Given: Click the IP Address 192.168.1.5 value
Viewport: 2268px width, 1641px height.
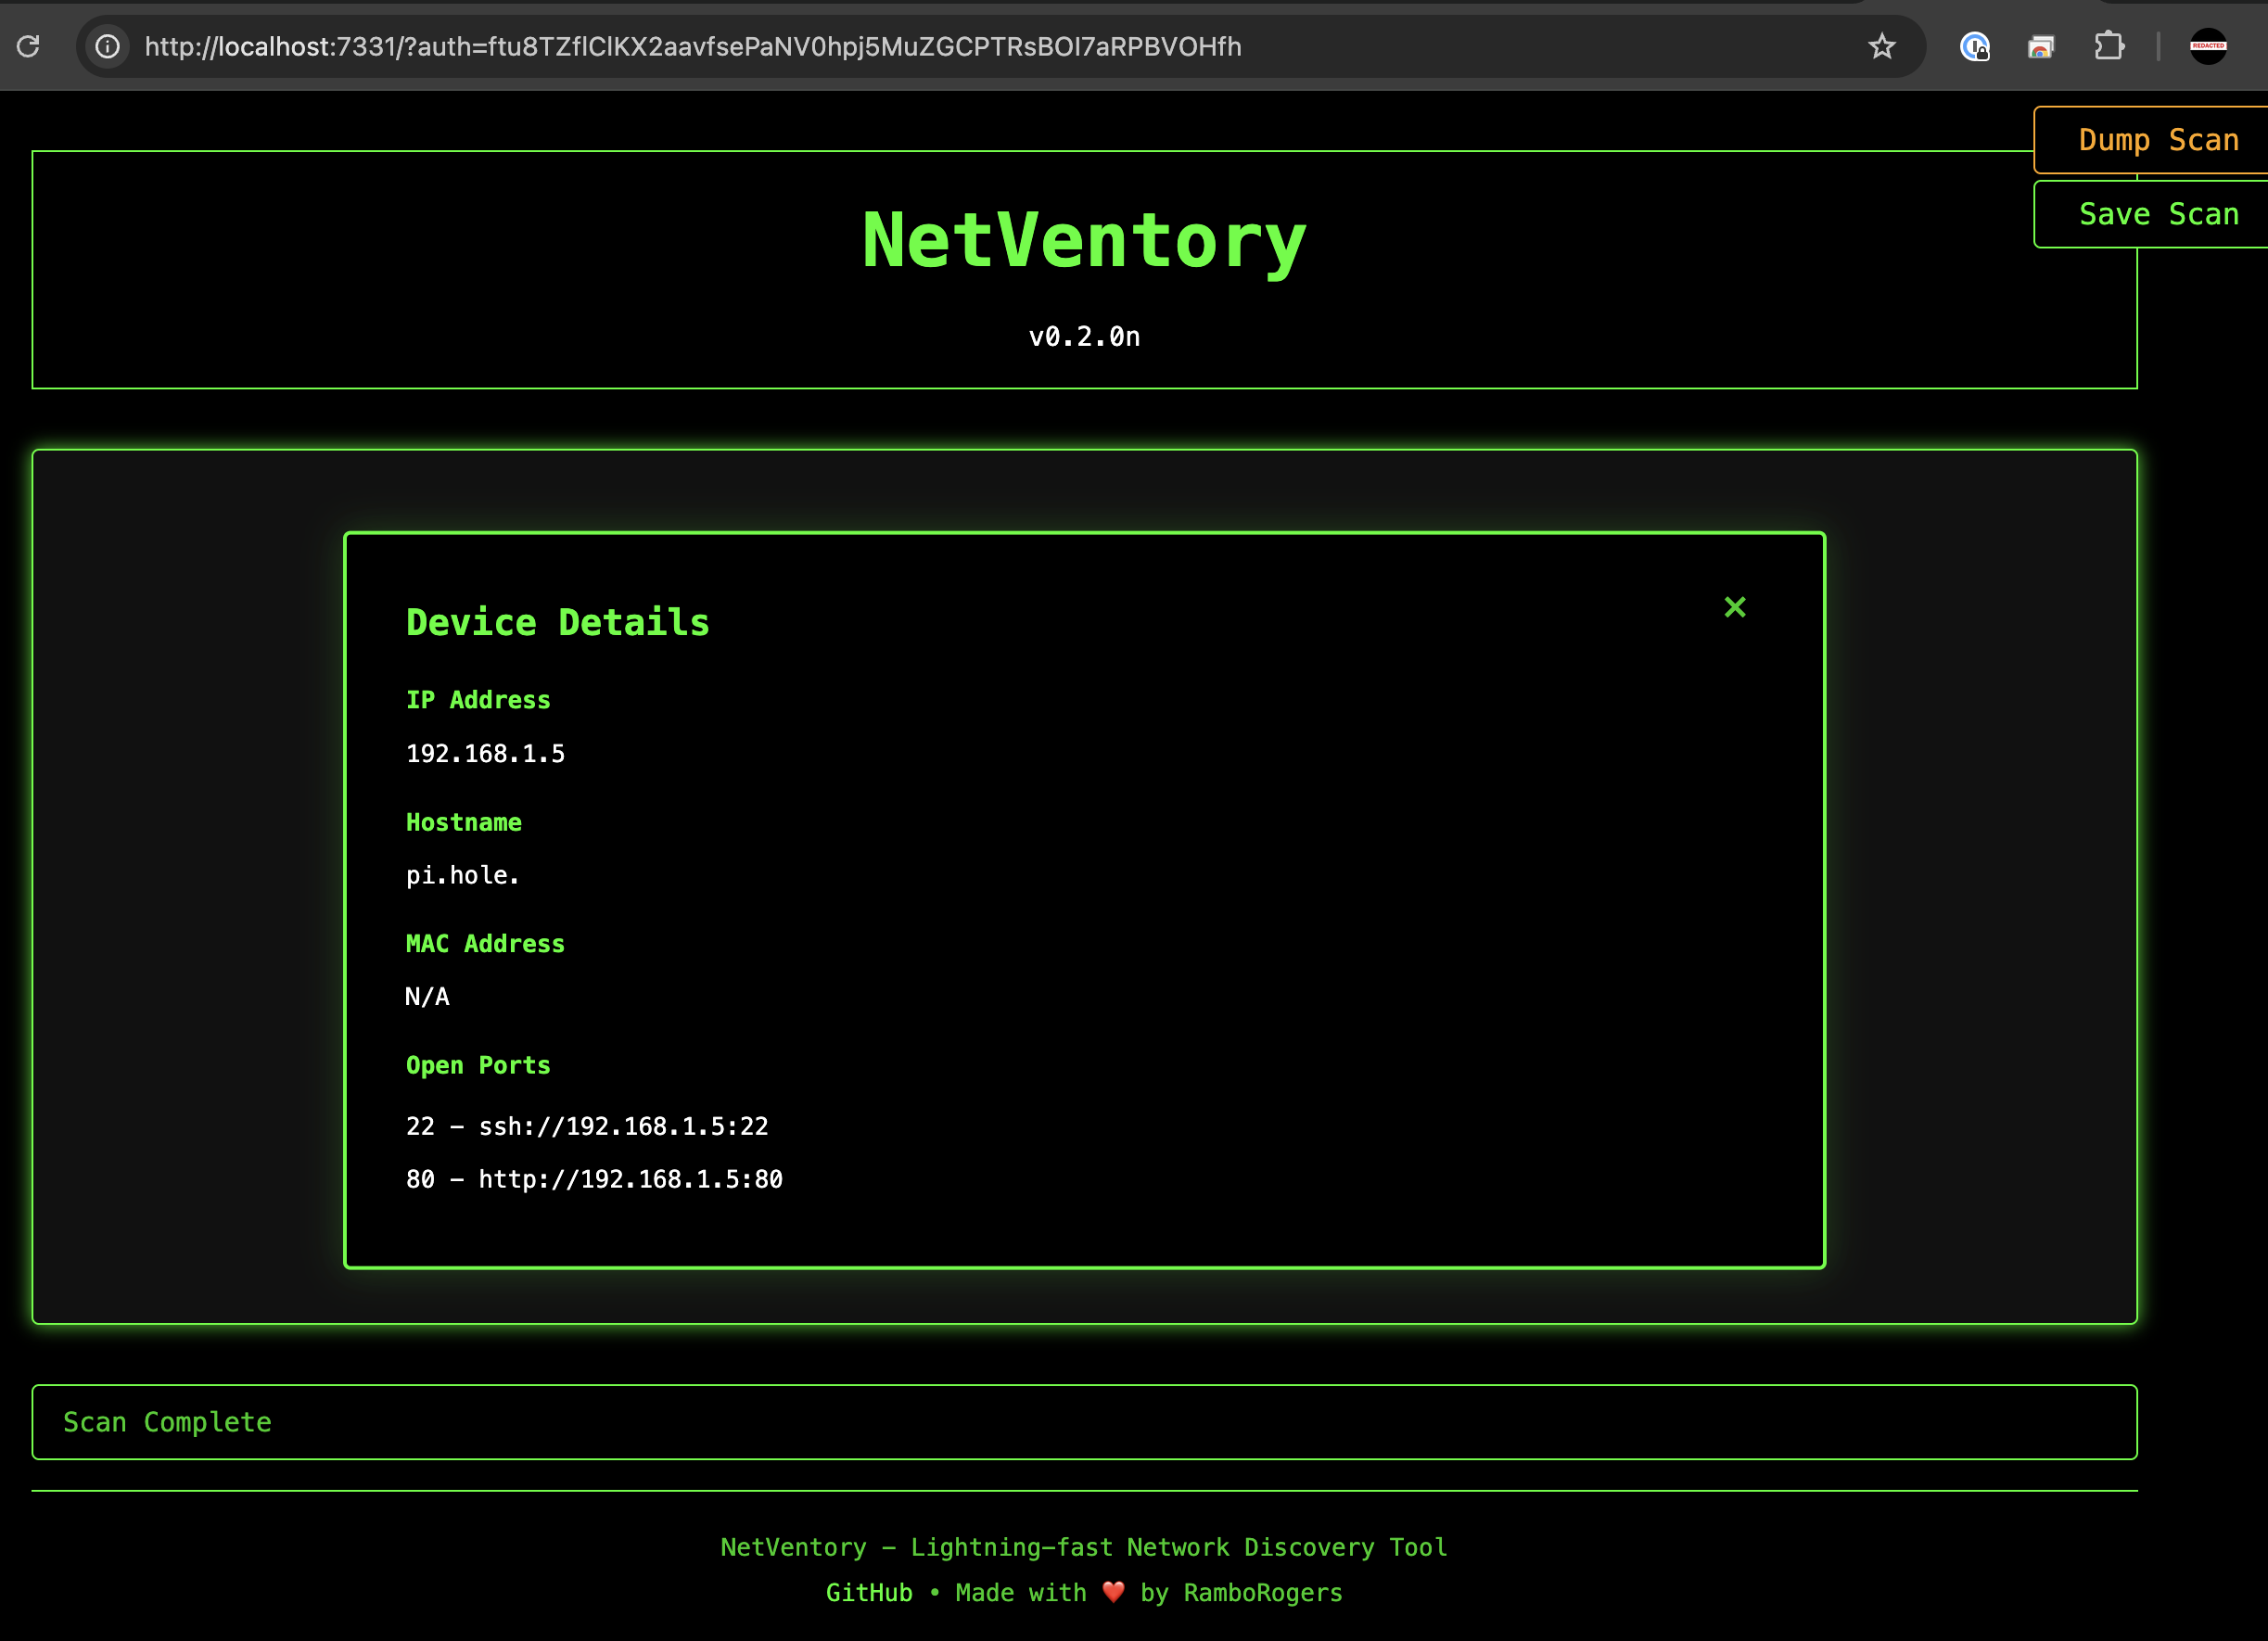Looking at the screenshot, I should pos(484,754).
